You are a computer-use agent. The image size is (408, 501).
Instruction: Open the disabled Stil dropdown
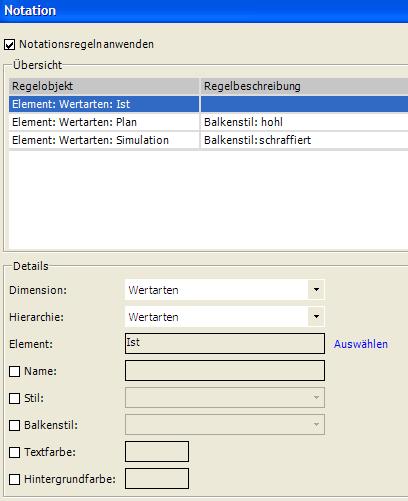click(225, 397)
